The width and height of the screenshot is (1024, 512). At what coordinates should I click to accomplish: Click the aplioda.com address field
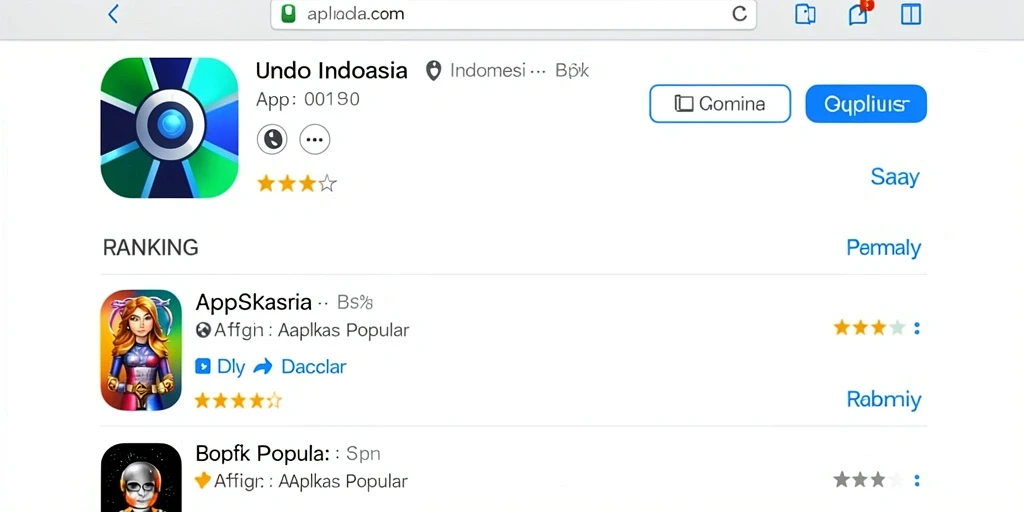513,14
